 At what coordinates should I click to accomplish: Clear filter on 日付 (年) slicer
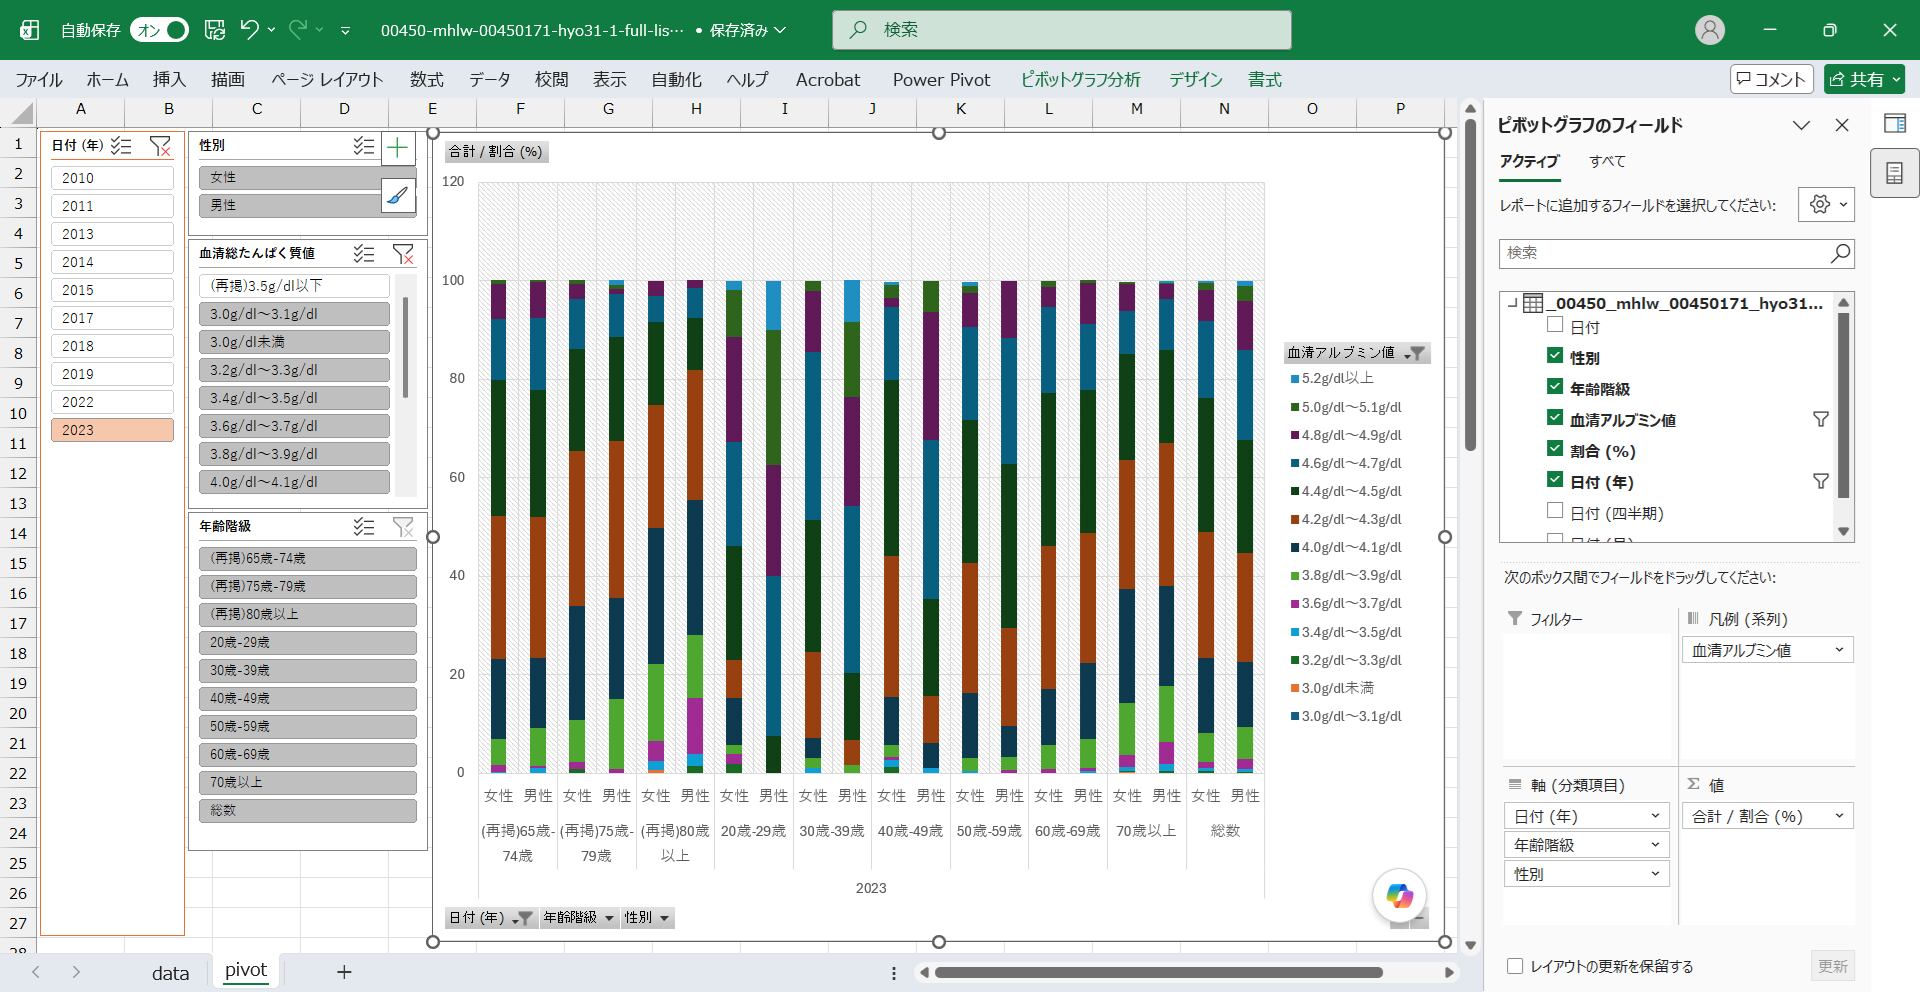coord(160,146)
